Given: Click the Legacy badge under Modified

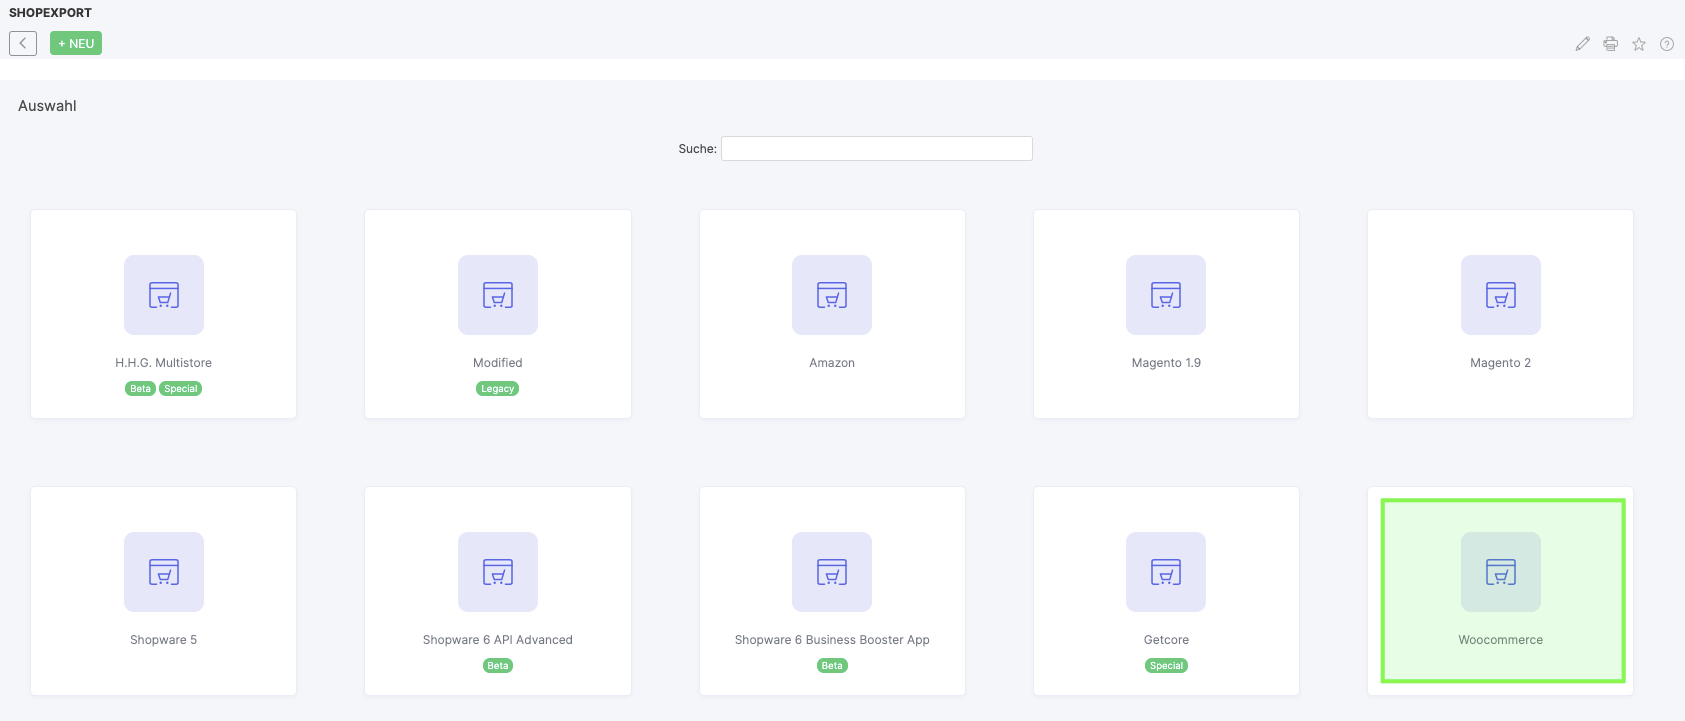Looking at the screenshot, I should coord(498,389).
